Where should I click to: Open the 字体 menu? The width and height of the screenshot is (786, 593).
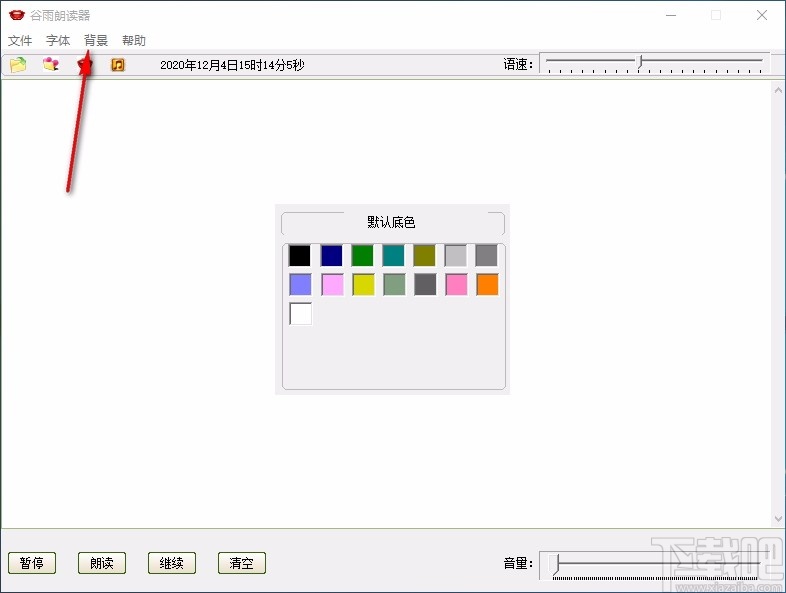point(58,41)
